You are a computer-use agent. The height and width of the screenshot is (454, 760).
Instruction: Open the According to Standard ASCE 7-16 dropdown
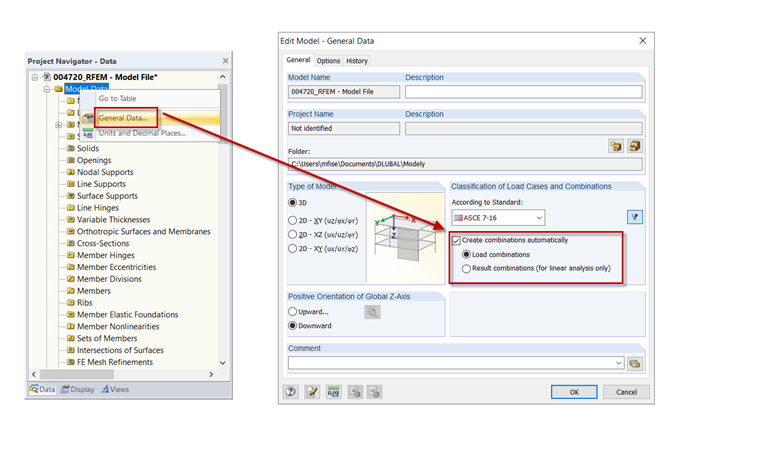tap(498, 218)
